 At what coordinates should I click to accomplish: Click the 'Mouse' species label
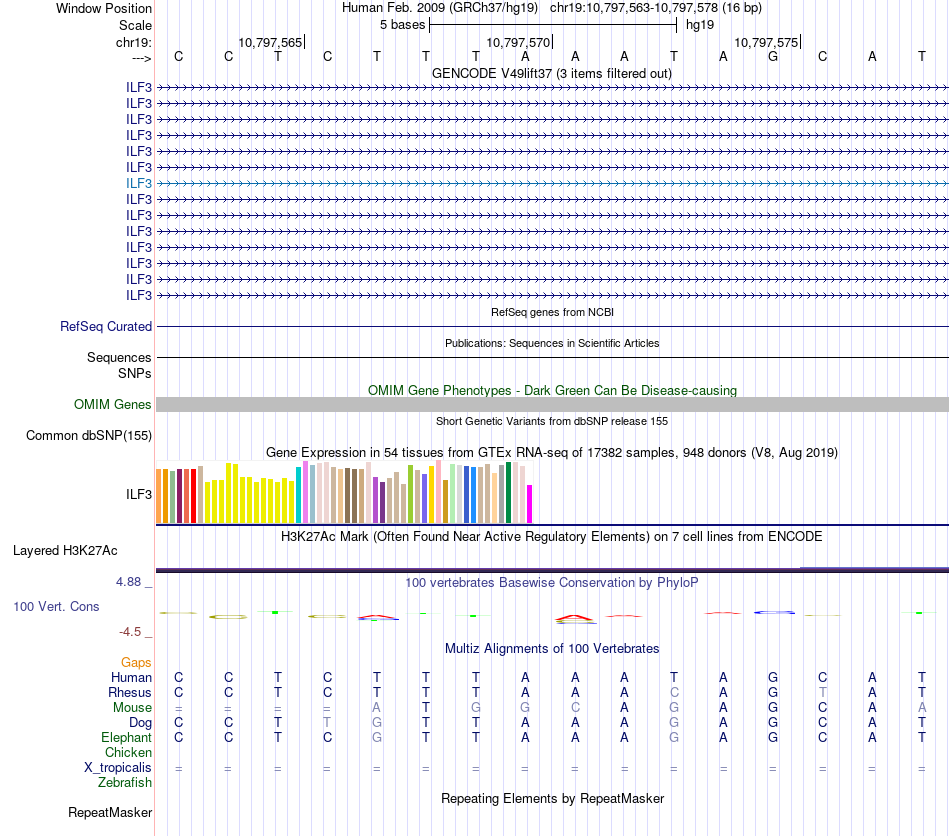[132, 708]
